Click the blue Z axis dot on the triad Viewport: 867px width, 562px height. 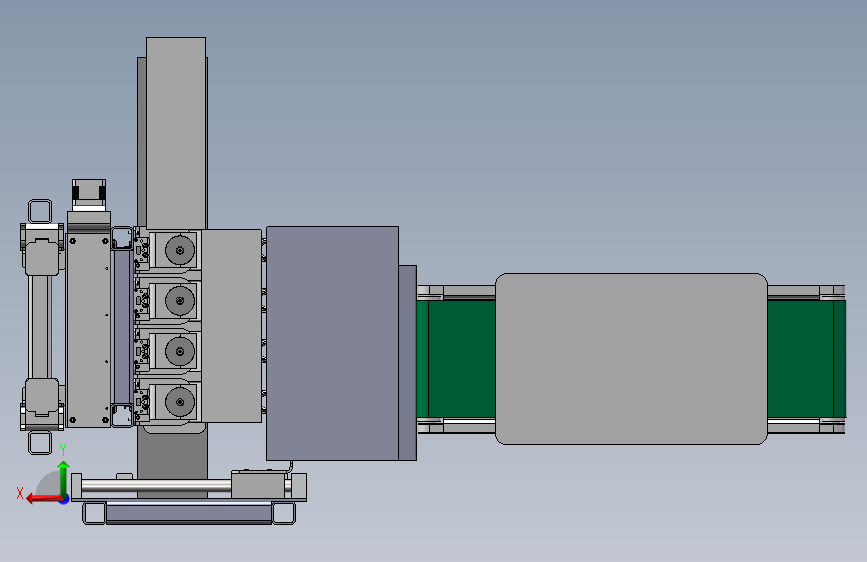[65, 500]
